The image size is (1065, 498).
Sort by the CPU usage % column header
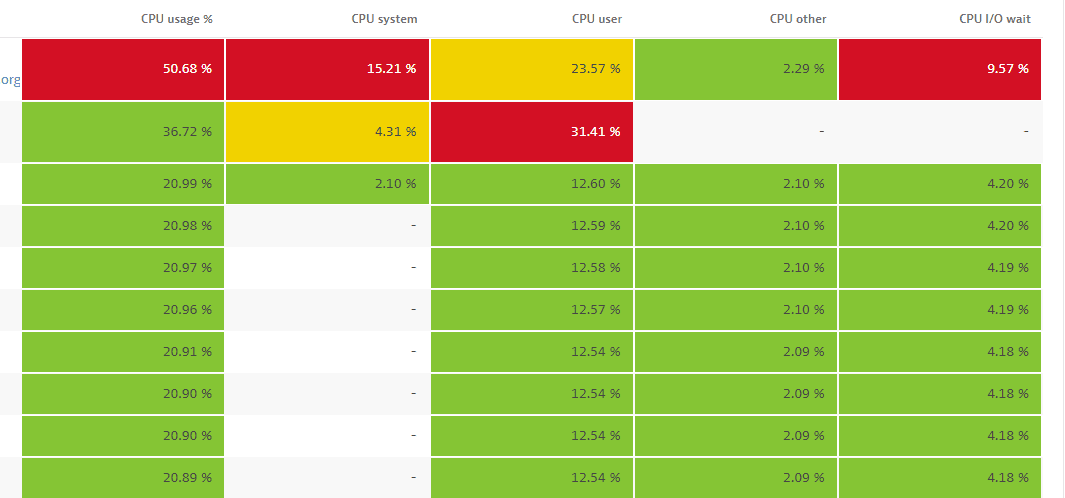pyautogui.click(x=176, y=19)
